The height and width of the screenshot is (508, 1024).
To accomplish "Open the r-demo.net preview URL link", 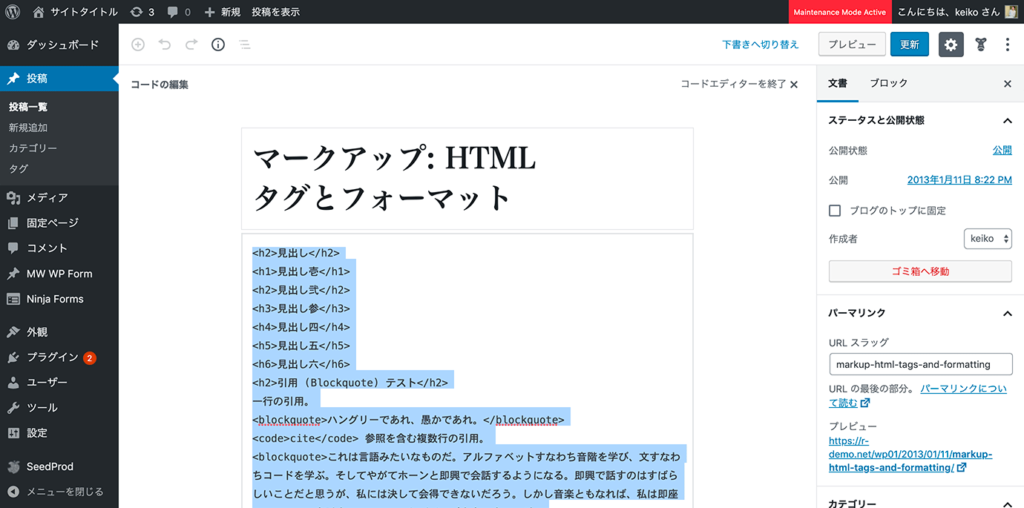I will click(910, 454).
